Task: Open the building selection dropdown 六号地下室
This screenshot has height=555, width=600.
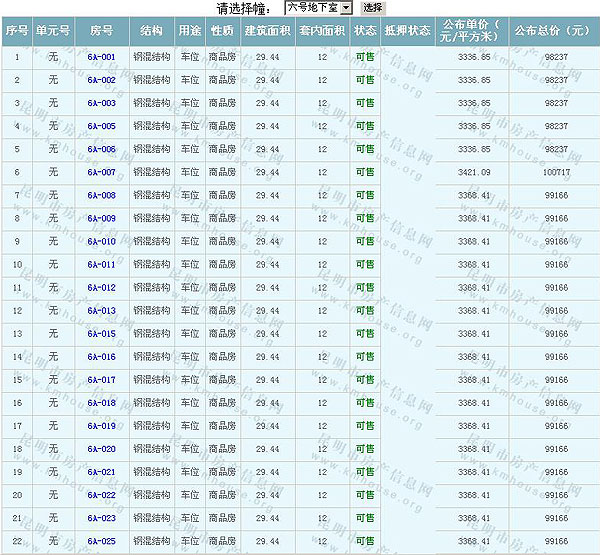Action: [x=318, y=7]
